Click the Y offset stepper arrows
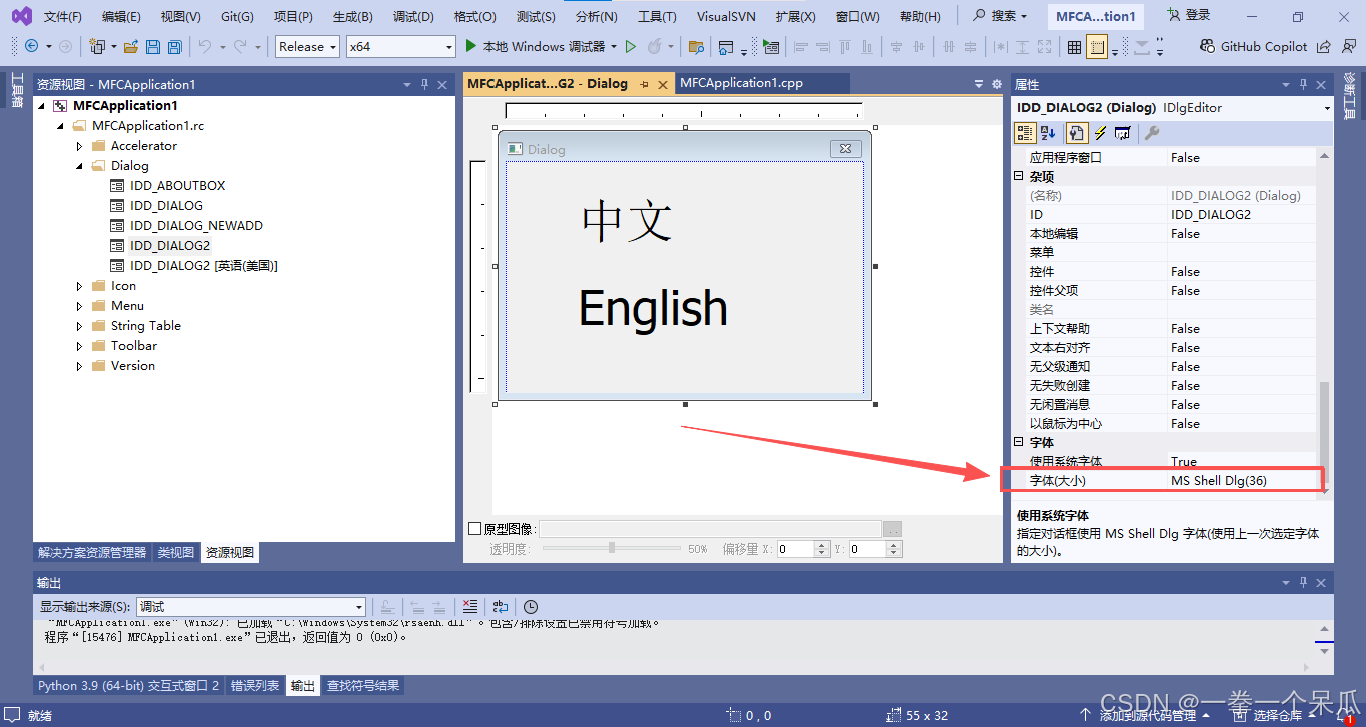The height and width of the screenshot is (727, 1366). click(x=895, y=549)
